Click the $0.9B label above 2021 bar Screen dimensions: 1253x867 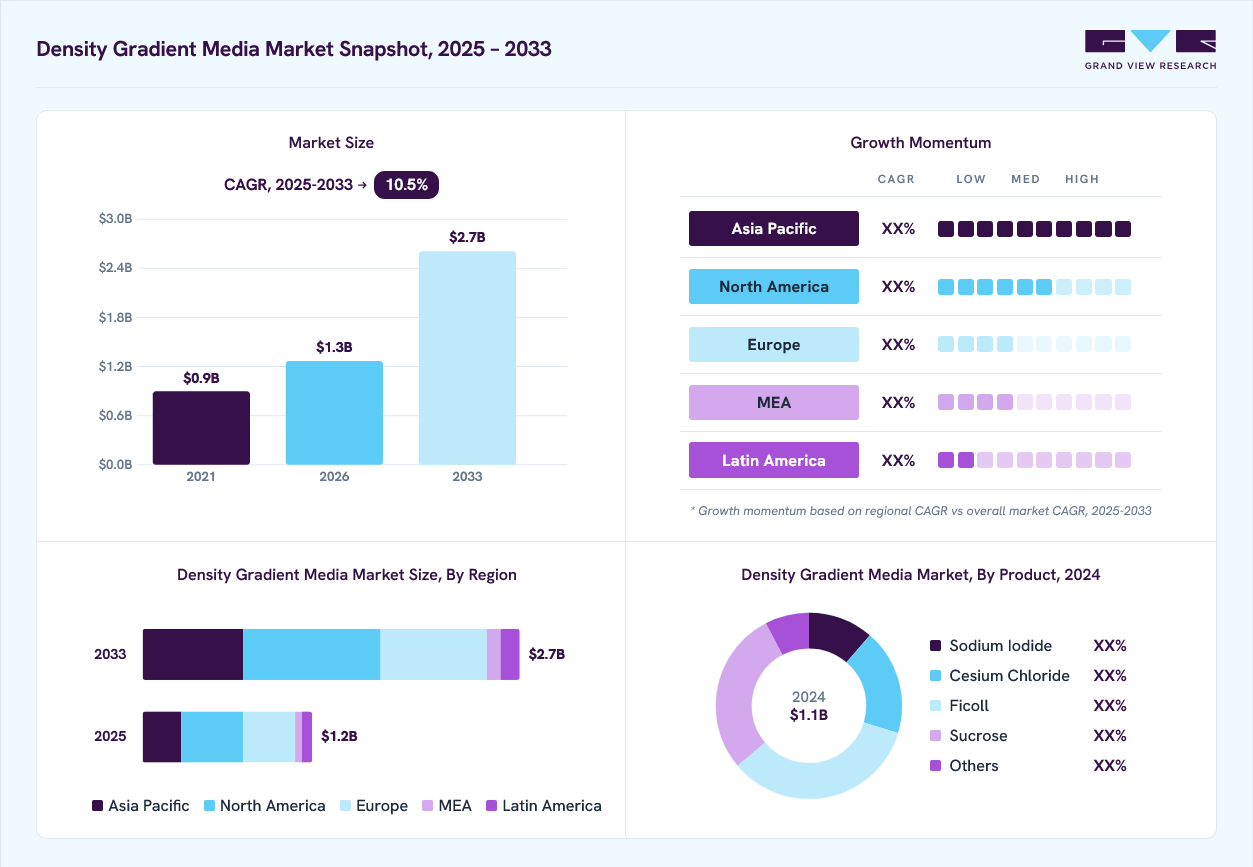pyautogui.click(x=201, y=378)
